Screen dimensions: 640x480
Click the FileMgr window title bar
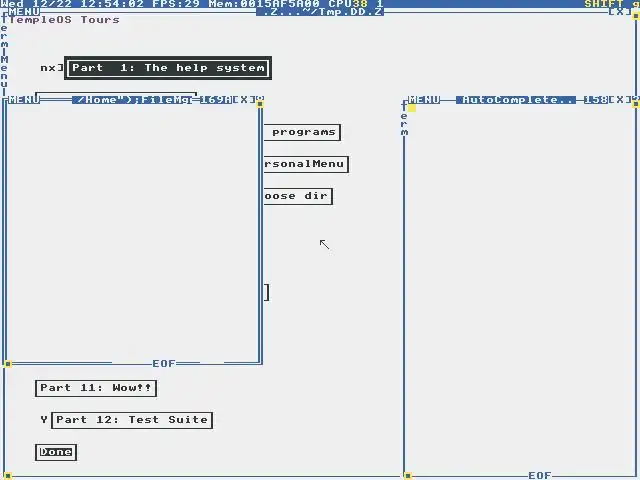click(x=132, y=100)
